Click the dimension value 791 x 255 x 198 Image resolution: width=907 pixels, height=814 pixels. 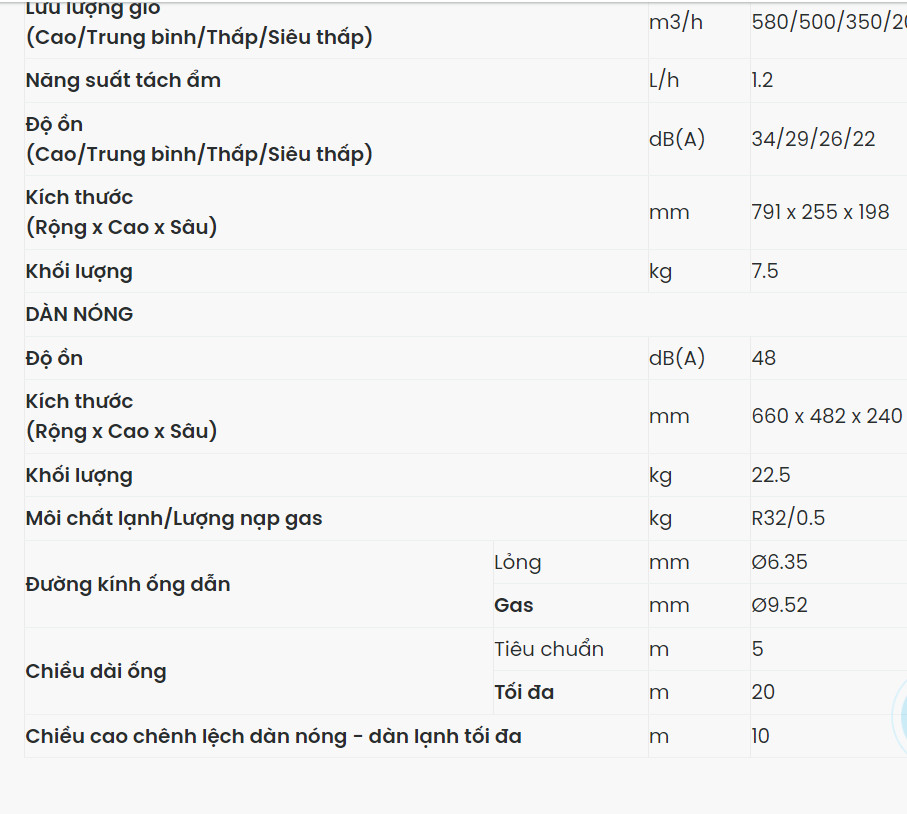pyautogui.click(x=820, y=212)
